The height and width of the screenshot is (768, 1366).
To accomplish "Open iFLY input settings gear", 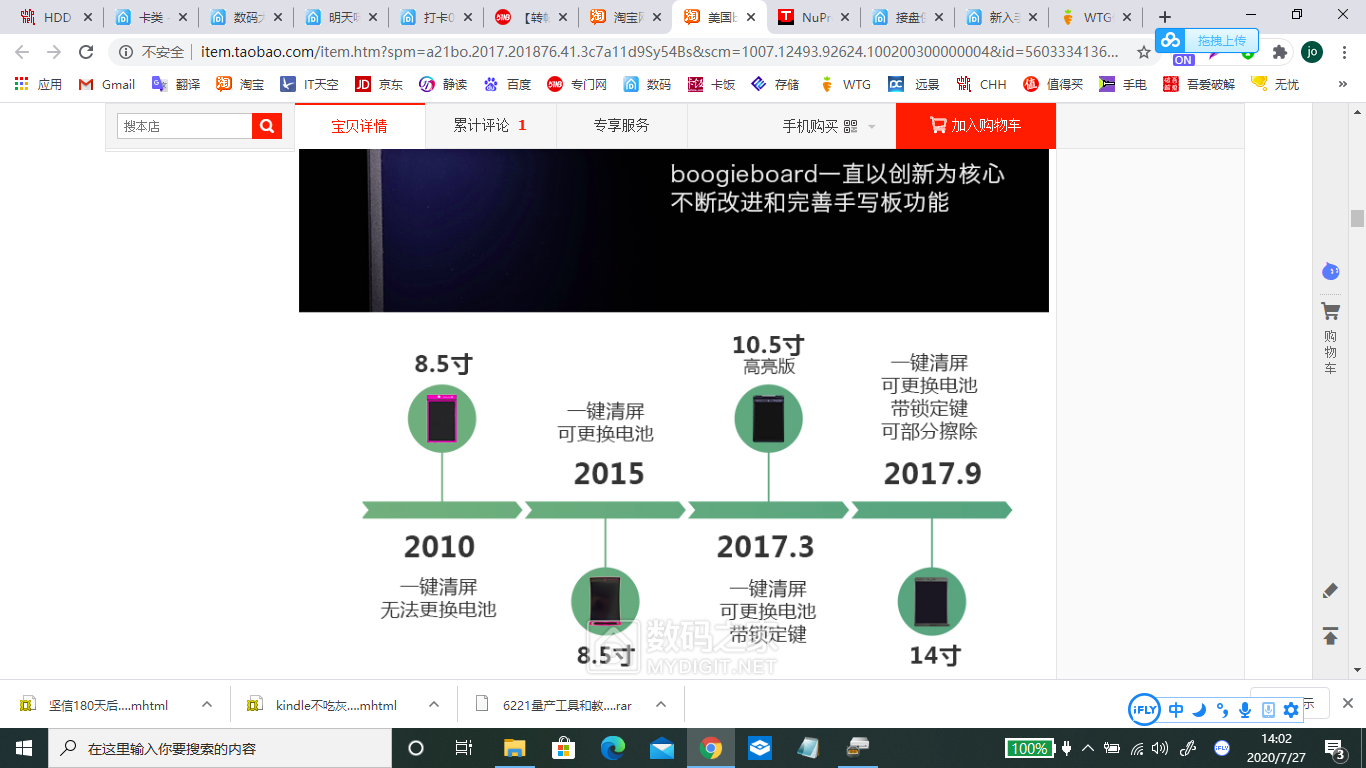I will coord(1291,710).
